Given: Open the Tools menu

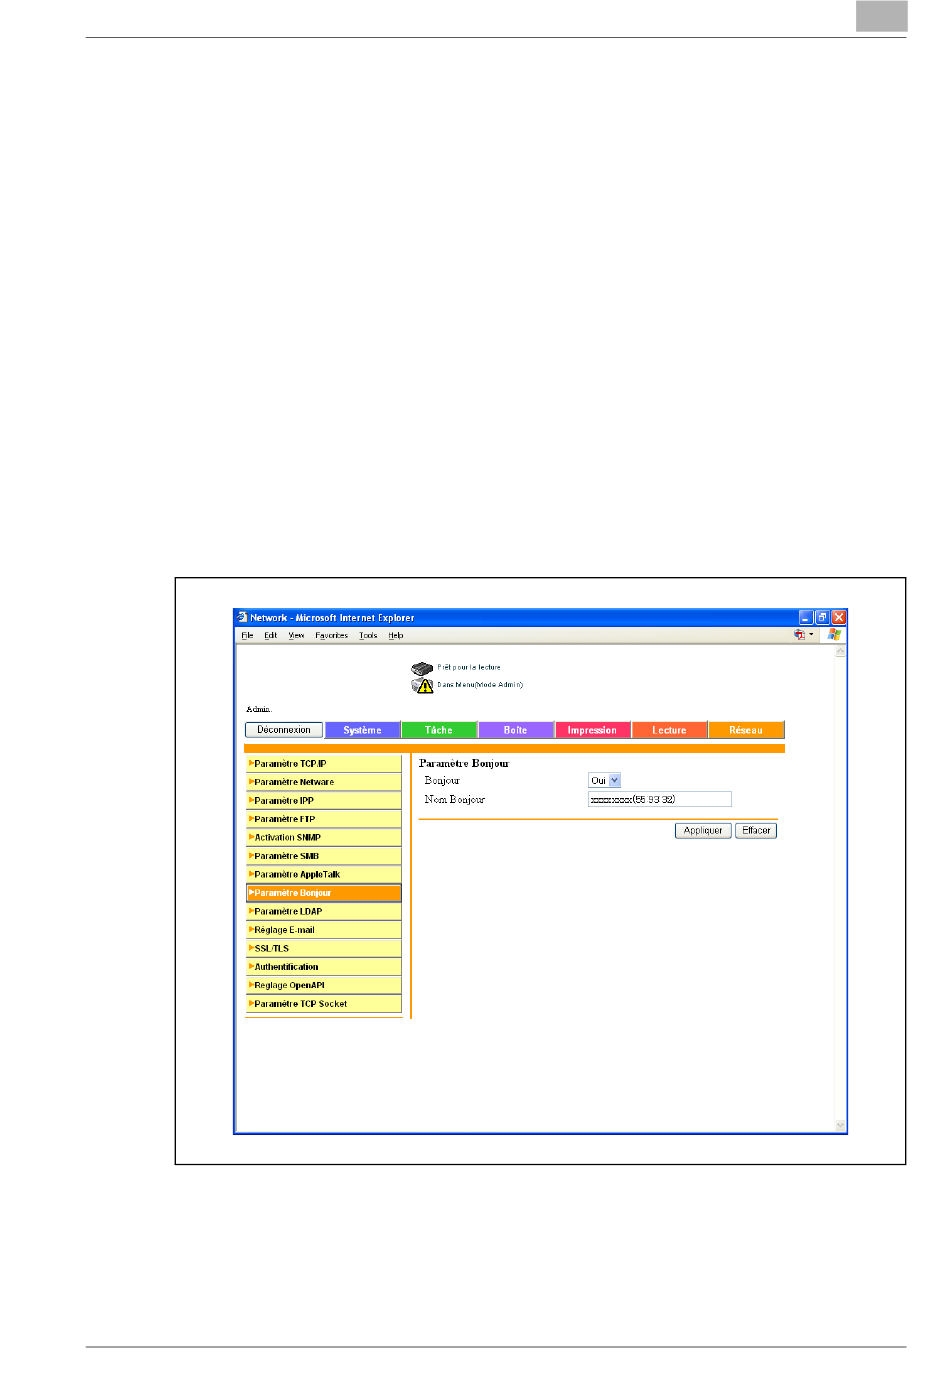Looking at the screenshot, I should [x=369, y=636].
